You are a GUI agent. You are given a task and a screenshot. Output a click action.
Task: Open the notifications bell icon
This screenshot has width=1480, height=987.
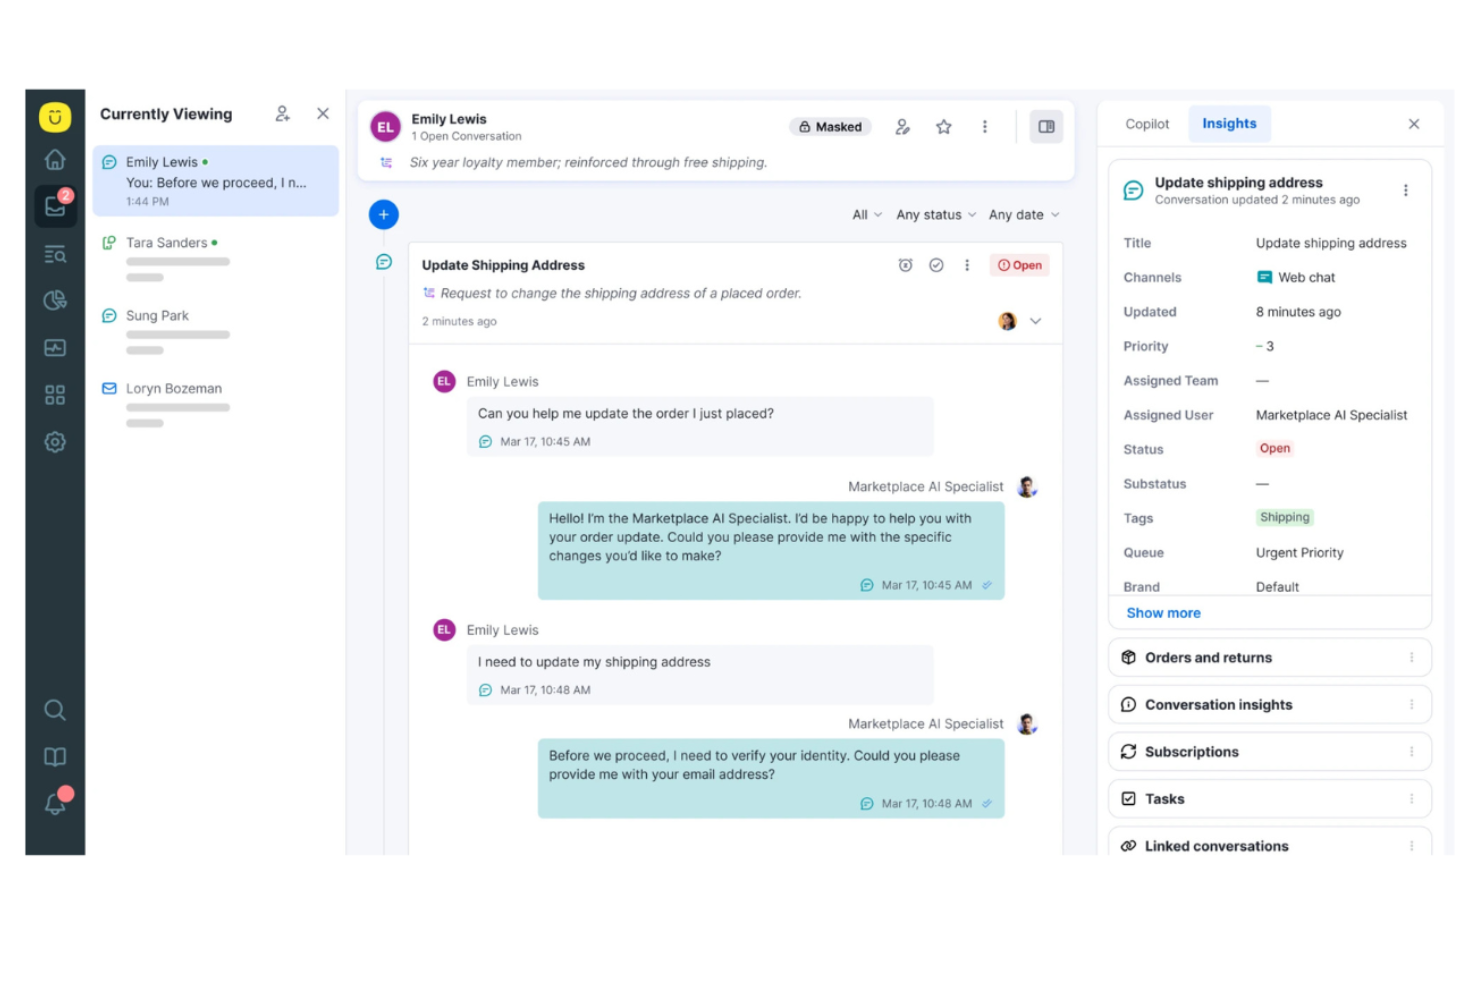pos(55,801)
